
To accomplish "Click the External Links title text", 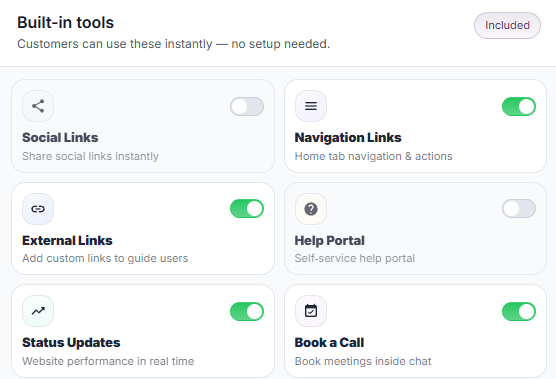I will [67, 240].
